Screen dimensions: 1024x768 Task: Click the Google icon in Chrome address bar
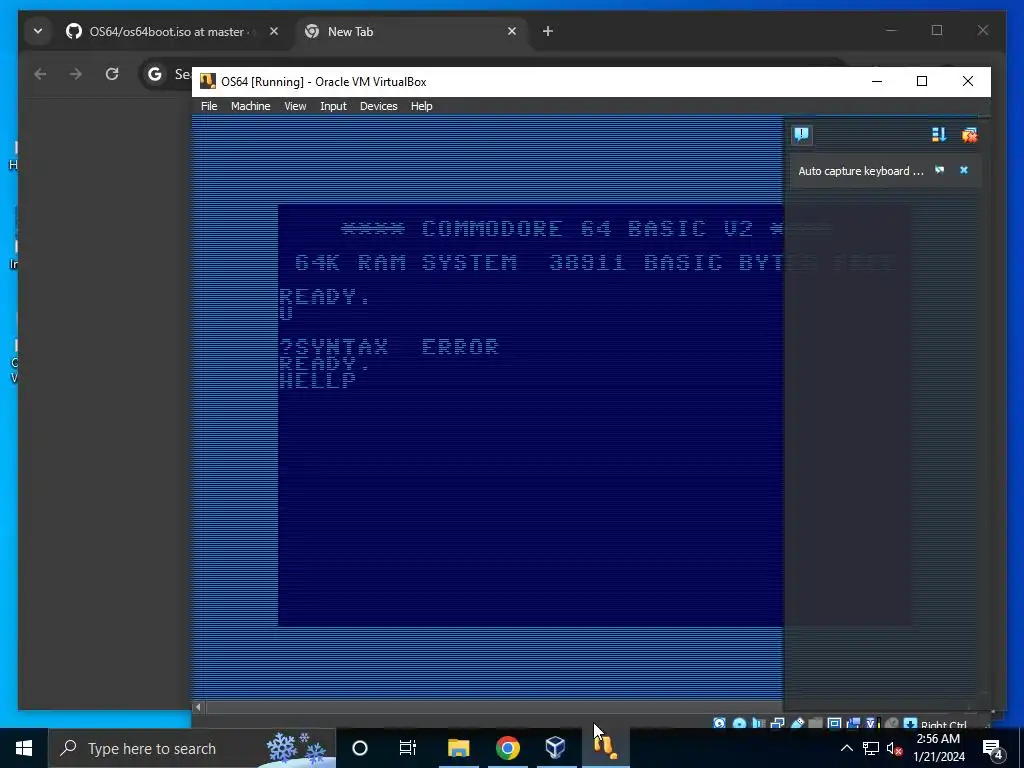pyautogui.click(x=155, y=74)
